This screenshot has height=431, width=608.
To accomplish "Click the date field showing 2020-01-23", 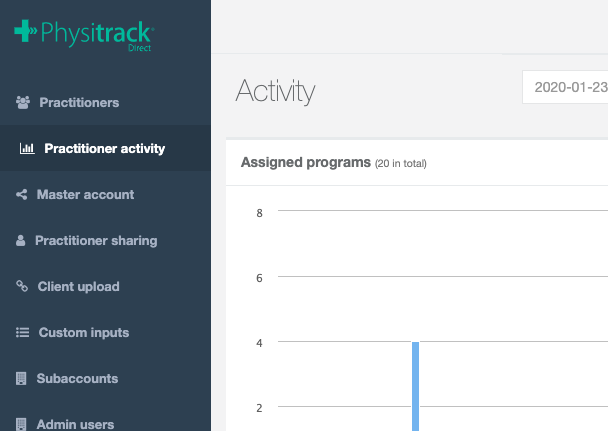I will click(565, 87).
